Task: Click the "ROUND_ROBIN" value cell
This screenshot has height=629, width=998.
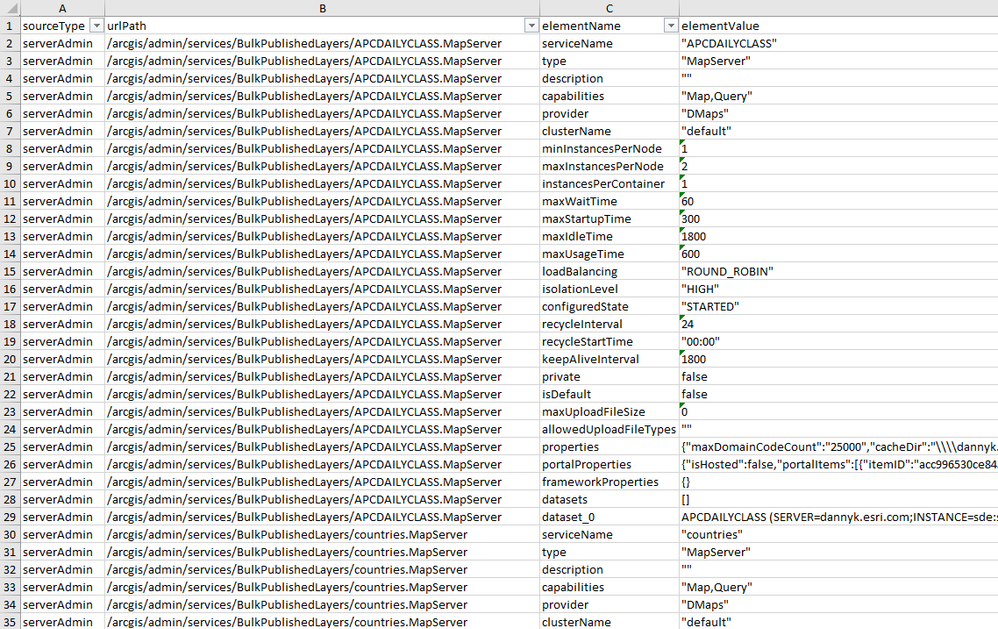Action: pyautogui.click(x=838, y=272)
